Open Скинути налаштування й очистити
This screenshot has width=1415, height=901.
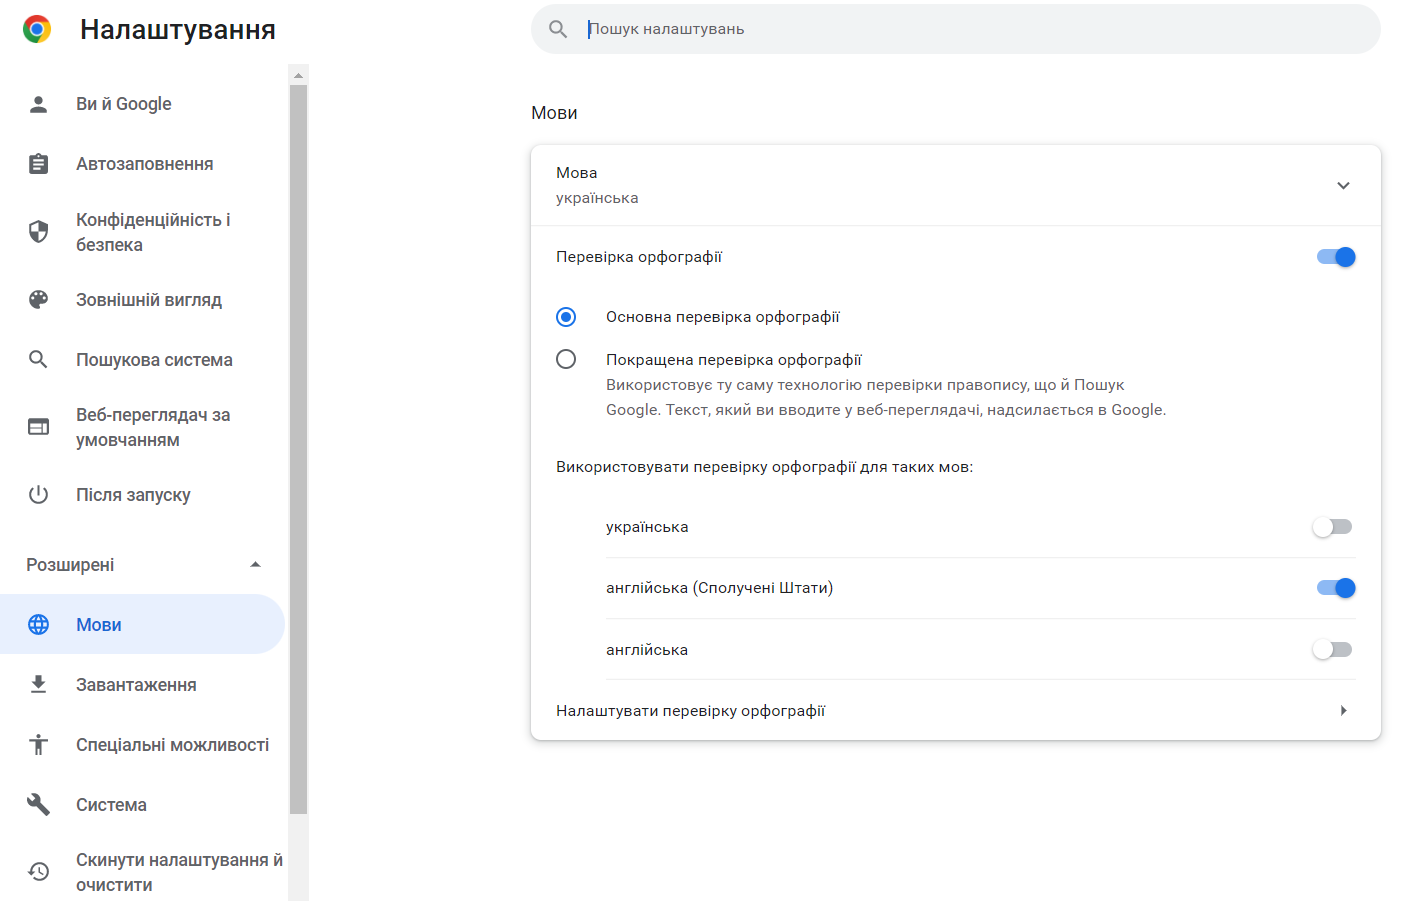[x=142, y=872]
